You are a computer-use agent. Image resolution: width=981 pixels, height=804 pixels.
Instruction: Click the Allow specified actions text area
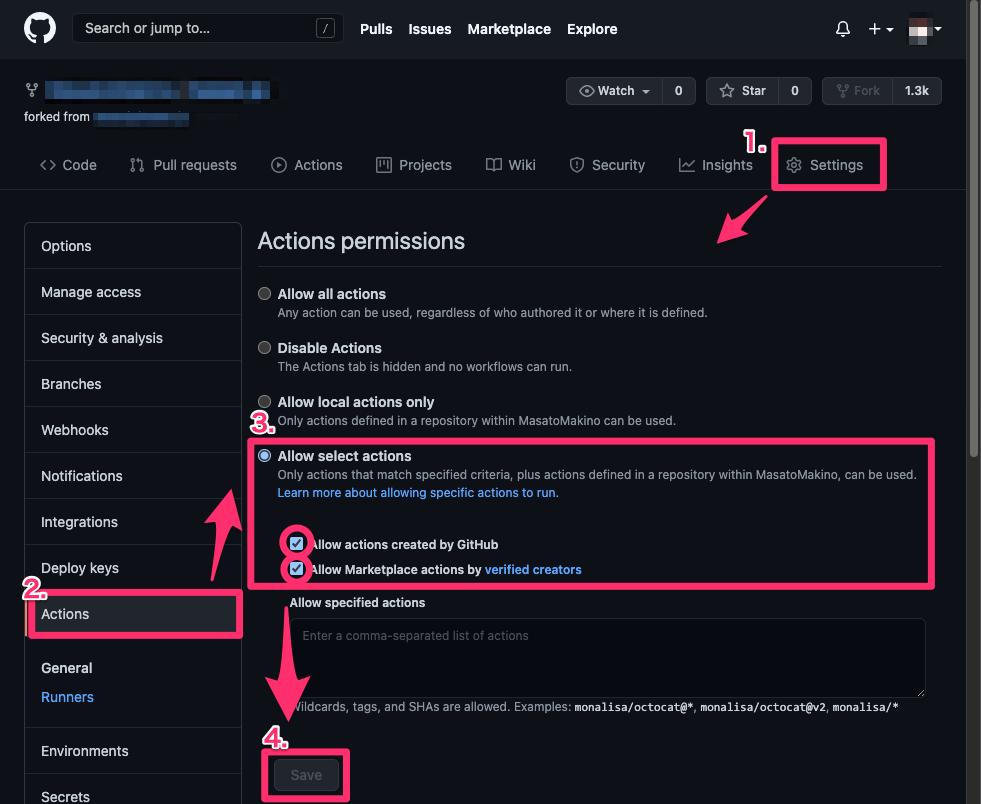[x=607, y=658]
